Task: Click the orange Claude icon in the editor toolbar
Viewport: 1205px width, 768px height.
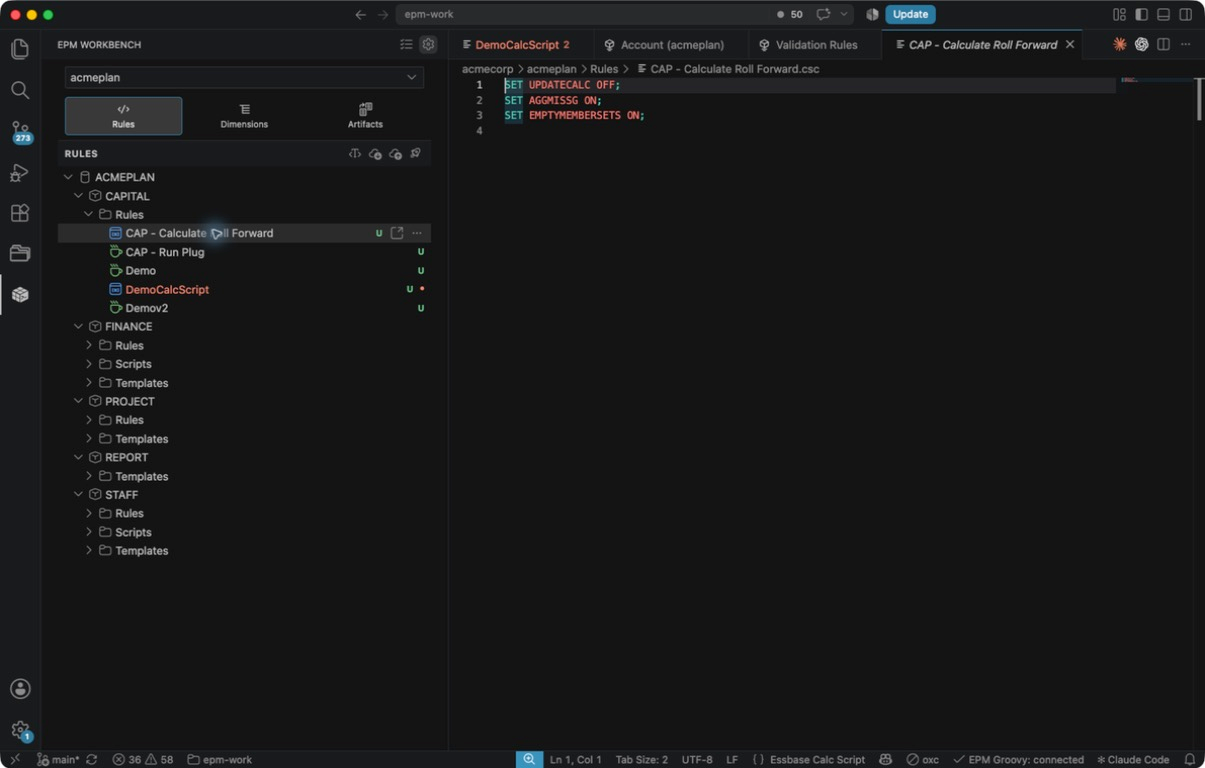Action: [1119, 45]
